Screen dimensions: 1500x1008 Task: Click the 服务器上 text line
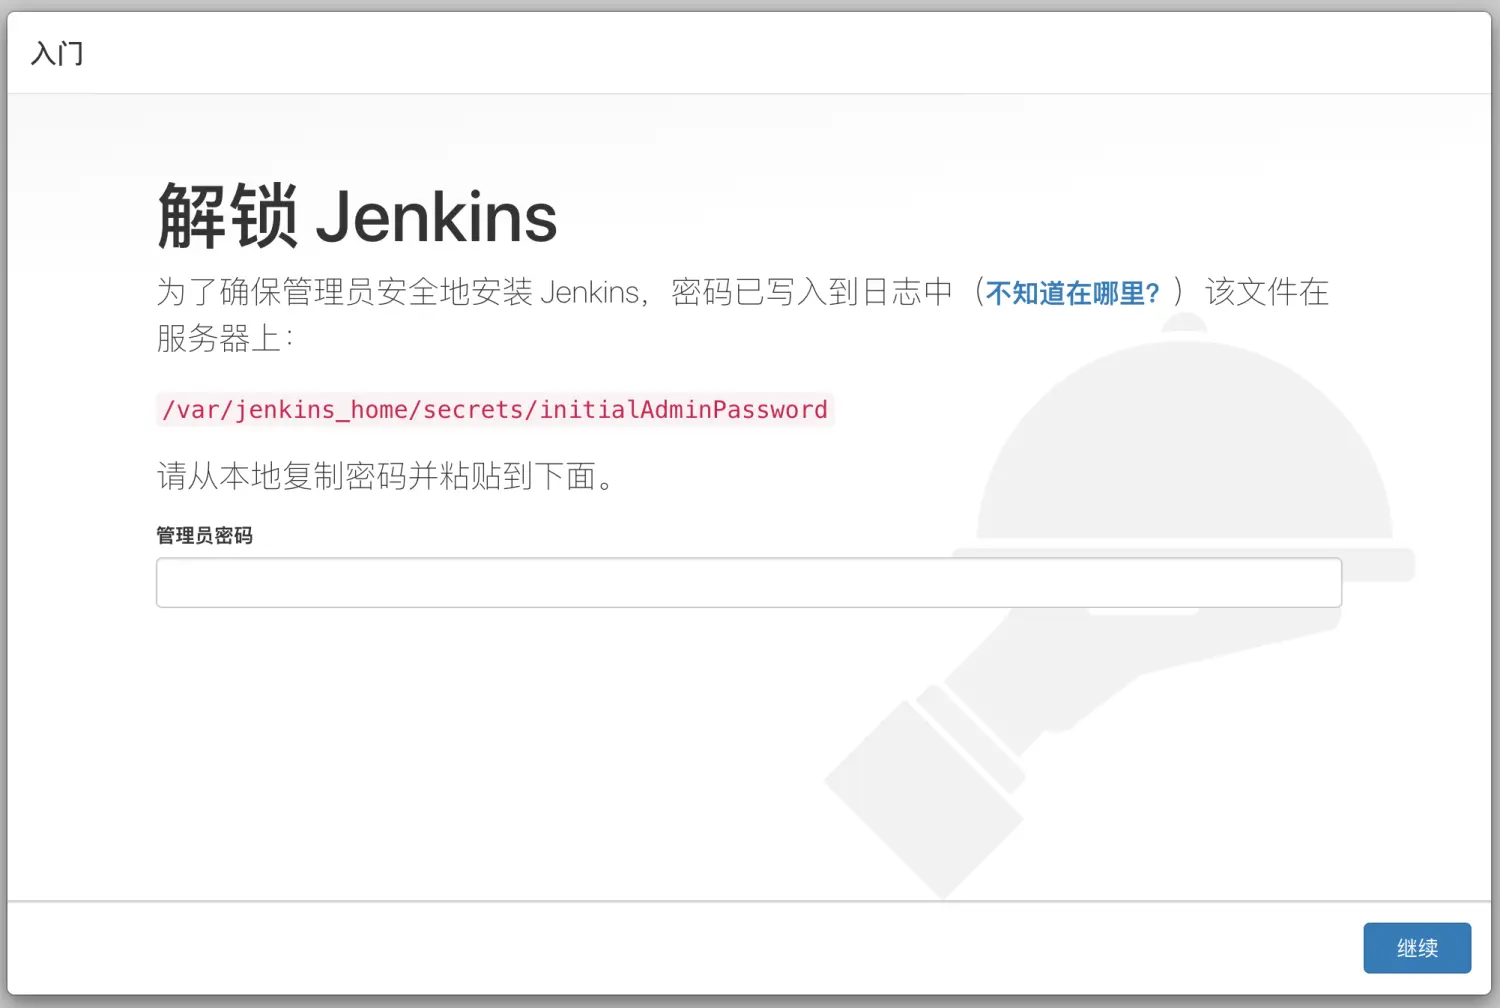(x=225, y=338)
